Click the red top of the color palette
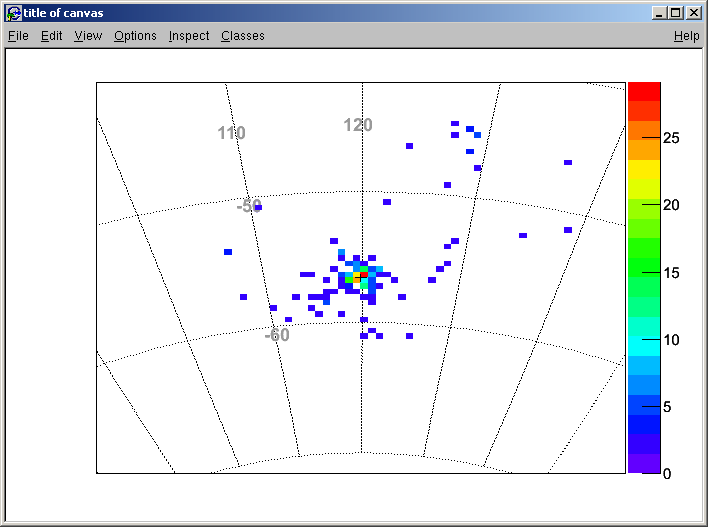 click(x=644, y=92)
